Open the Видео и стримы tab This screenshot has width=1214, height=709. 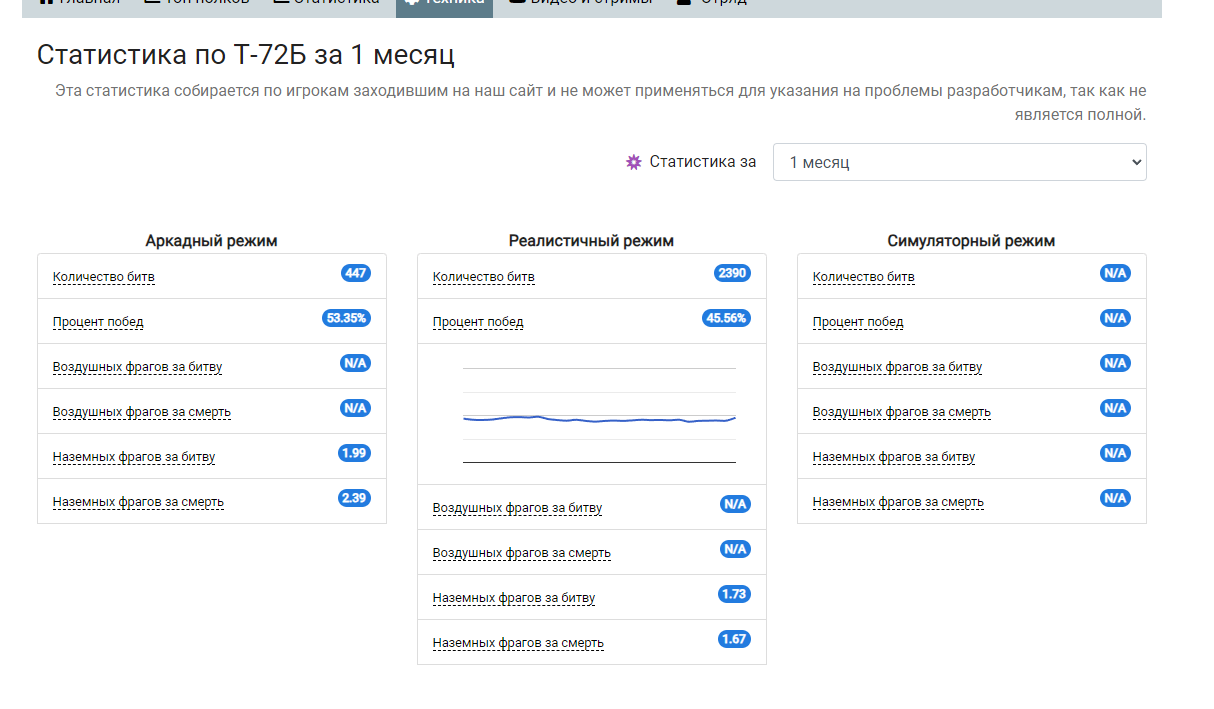pyautogui.click(x=580, y=3)
